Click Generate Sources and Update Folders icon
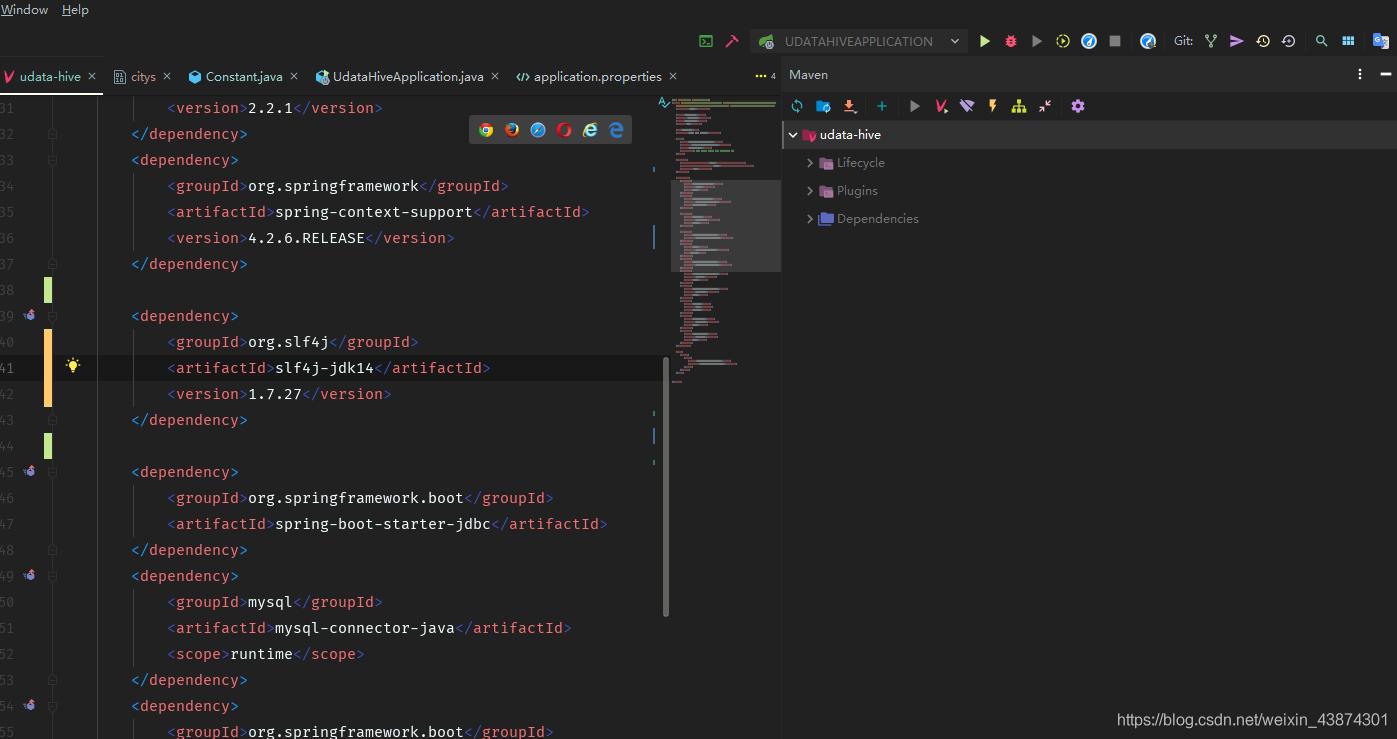This screenshot has height=739, width=1397. tap(823, 106)
